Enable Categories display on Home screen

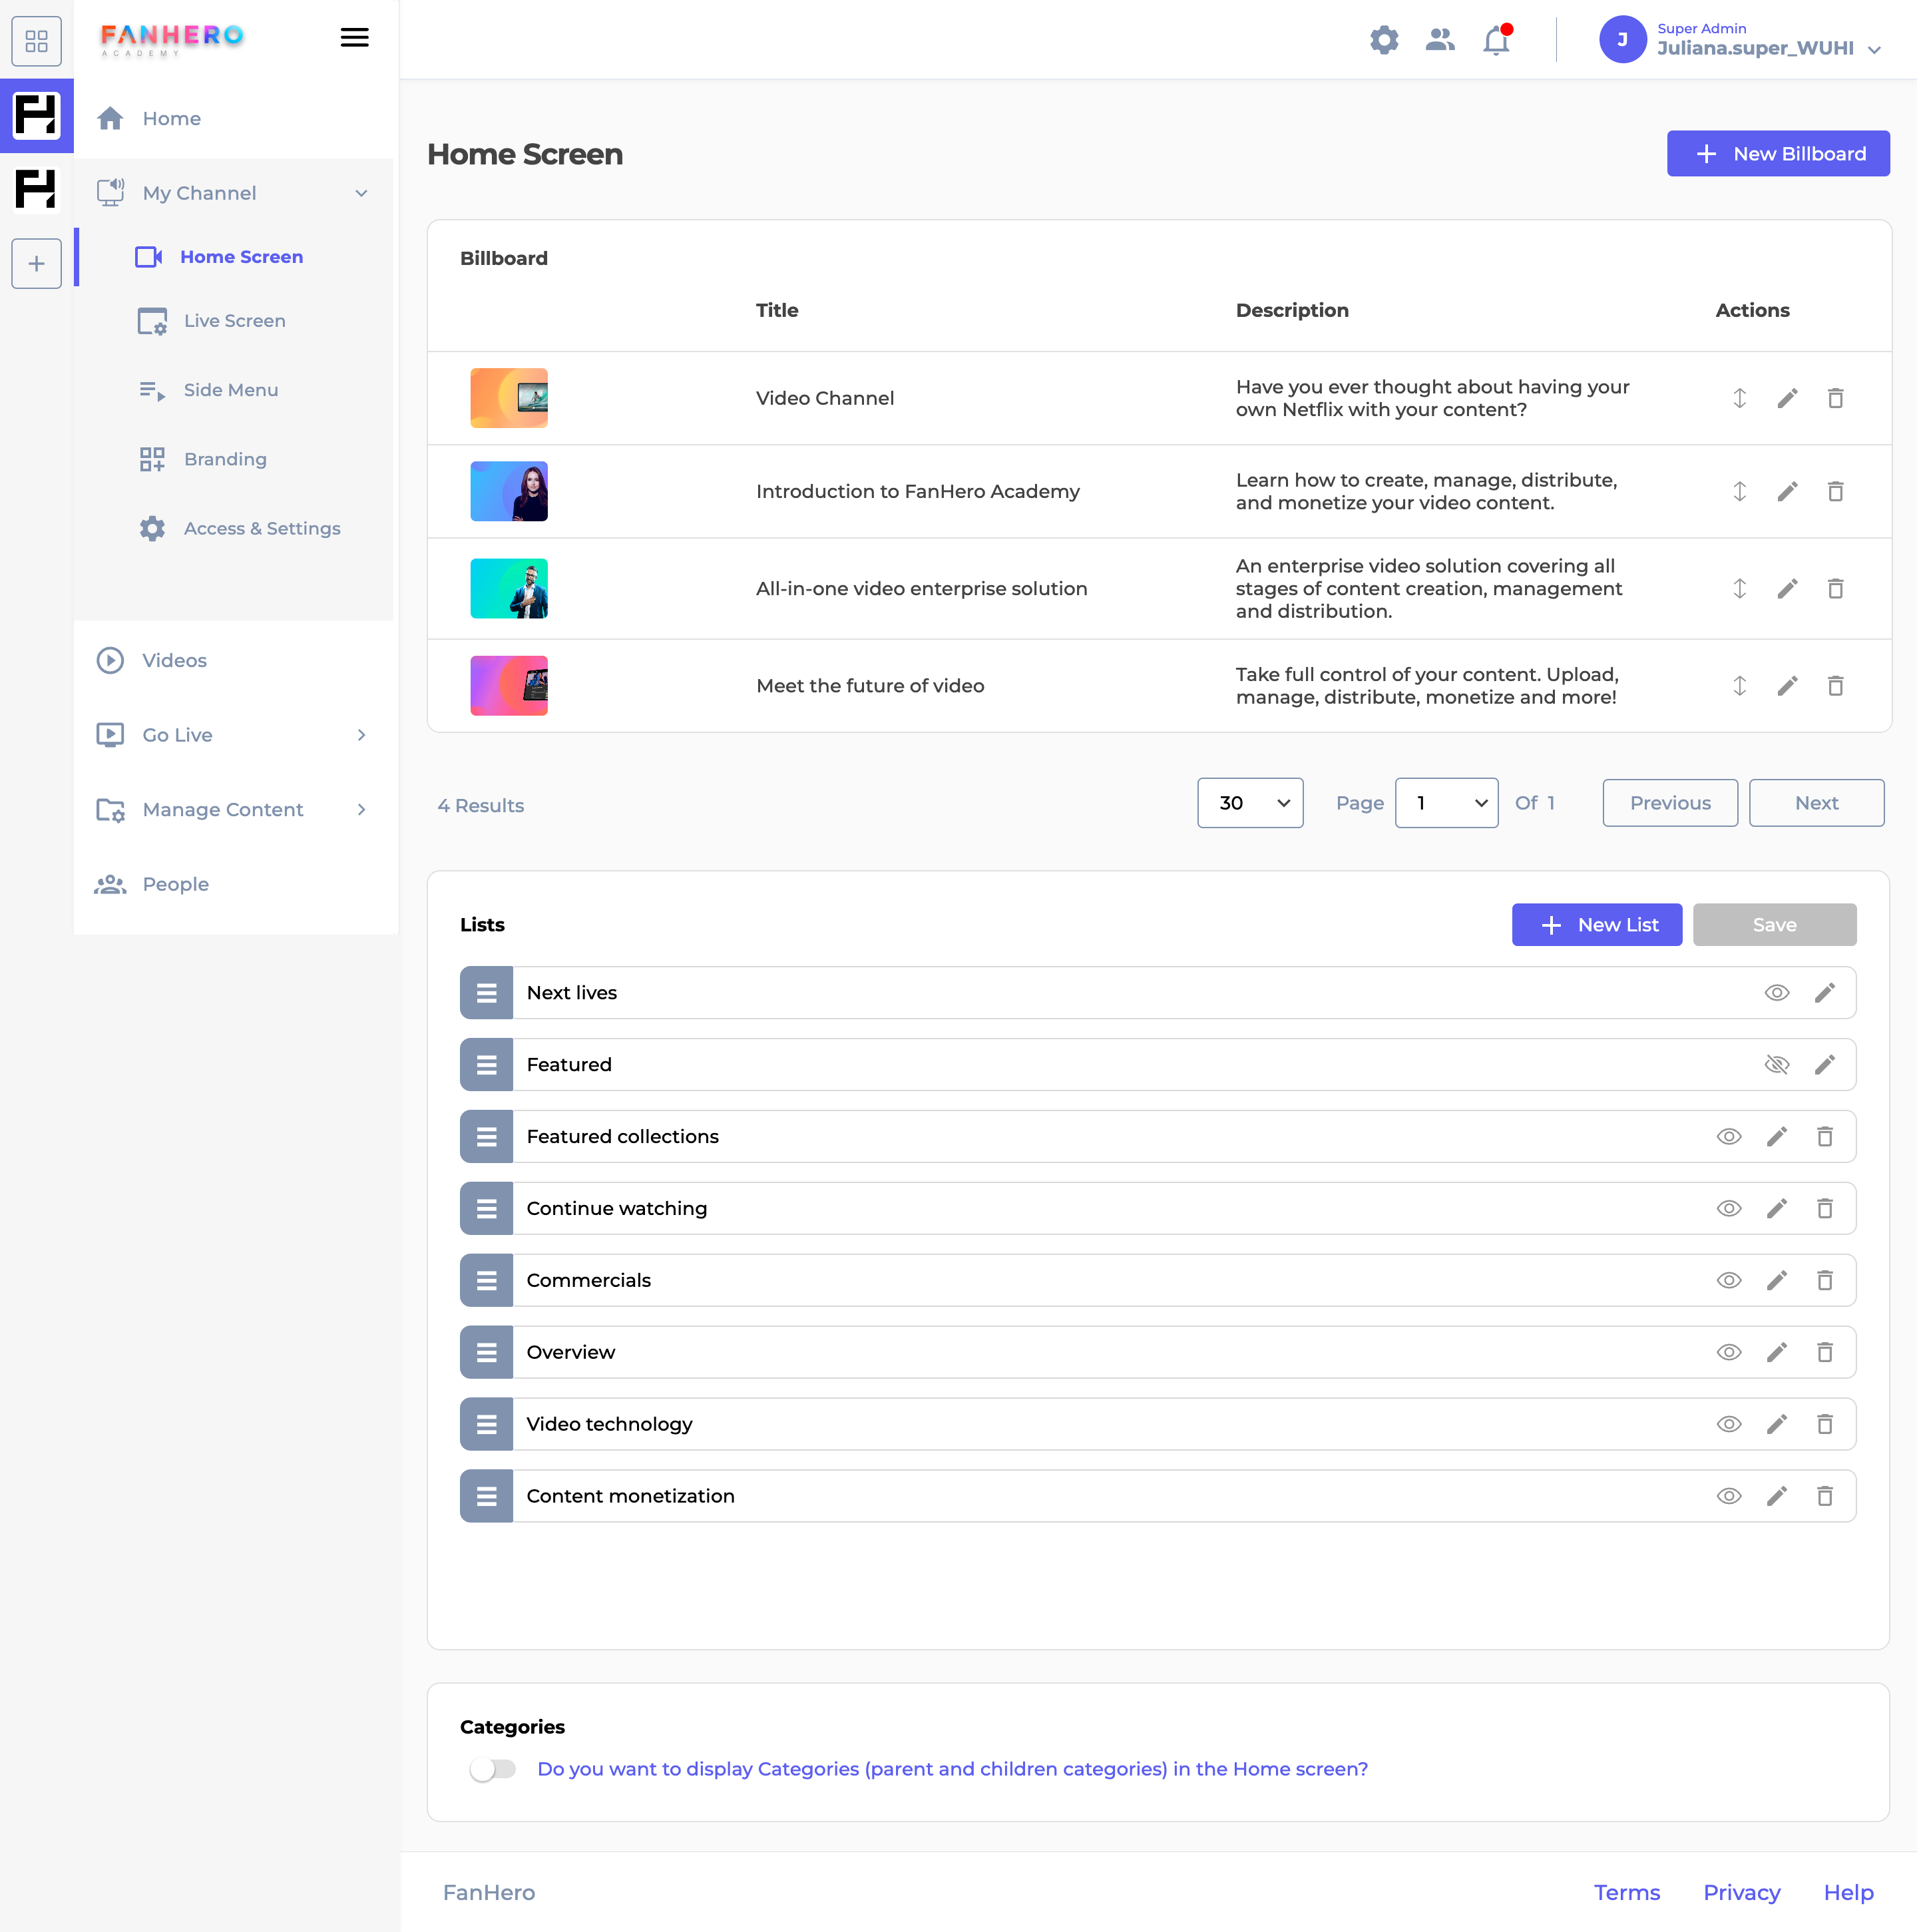click(x=493, y=1769)
